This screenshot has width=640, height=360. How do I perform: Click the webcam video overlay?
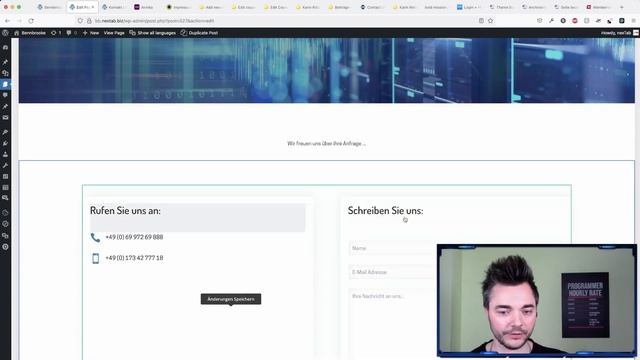pyautogui.click(x=537, y=300)
